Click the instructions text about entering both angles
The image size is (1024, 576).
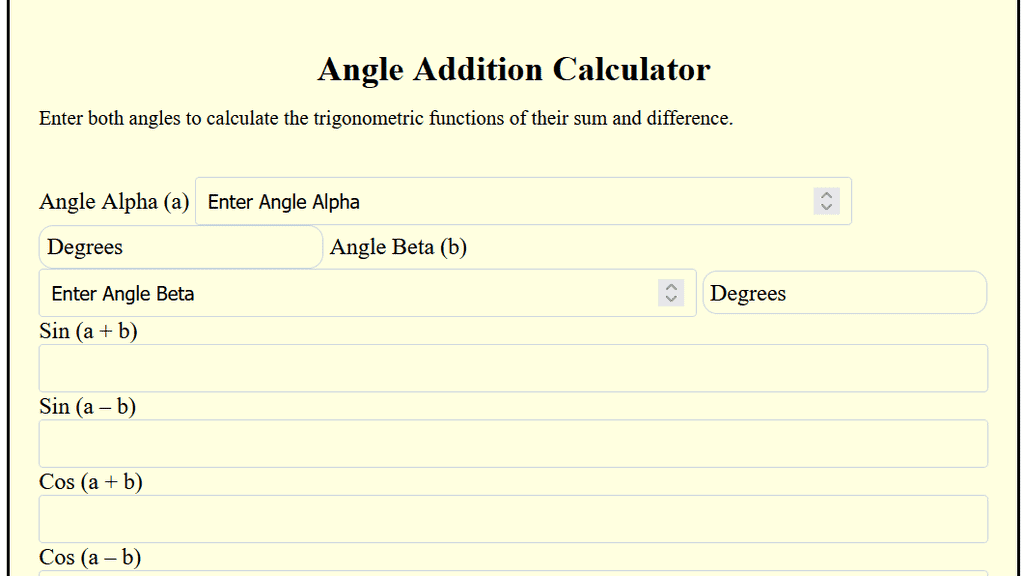click(386, 118)
